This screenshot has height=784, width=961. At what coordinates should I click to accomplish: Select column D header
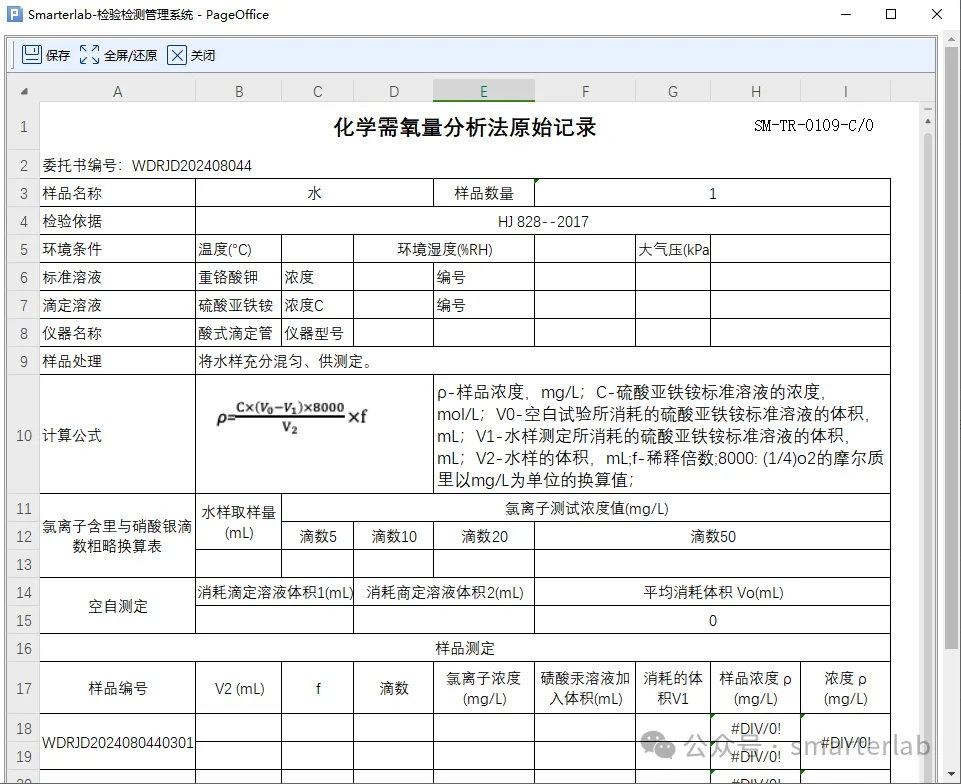coord(393,92)
